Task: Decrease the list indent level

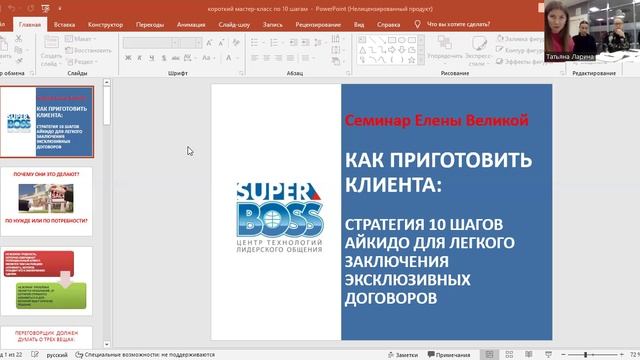Action: tap(294, 42)
